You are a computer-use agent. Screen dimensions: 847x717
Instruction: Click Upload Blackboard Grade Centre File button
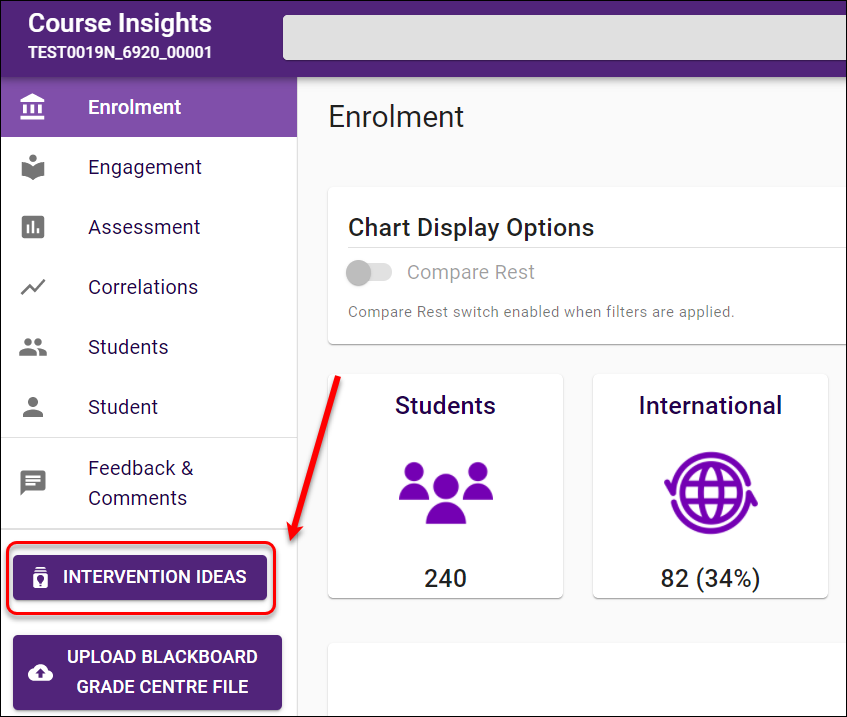[147, 672]
